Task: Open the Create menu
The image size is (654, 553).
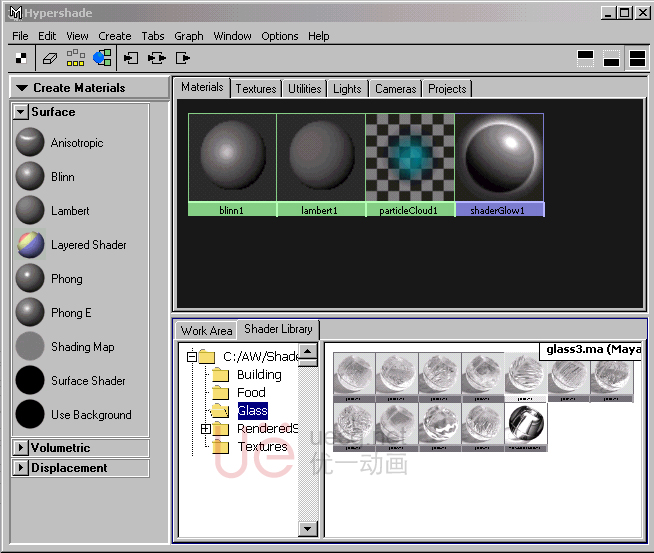Action: tap(115, 36)
